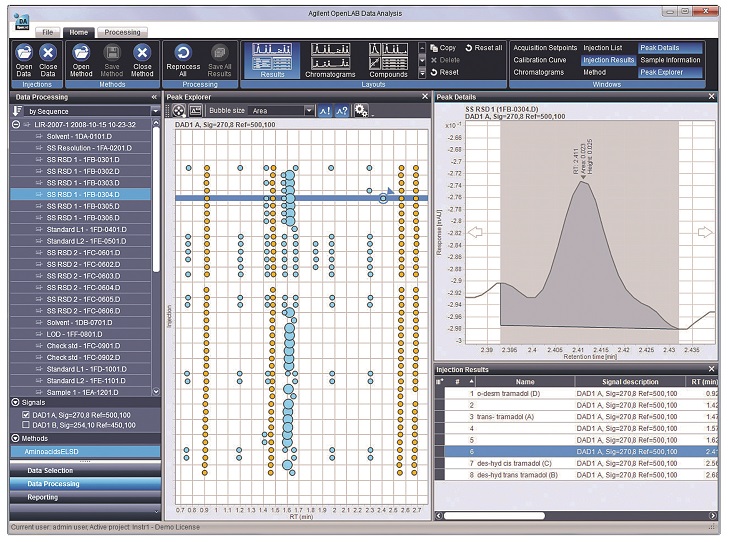This screenshot has height=542, width=730.
Task: Go to previous peak with left arrow
Action: pyautogui.click(x=475, y=232)
